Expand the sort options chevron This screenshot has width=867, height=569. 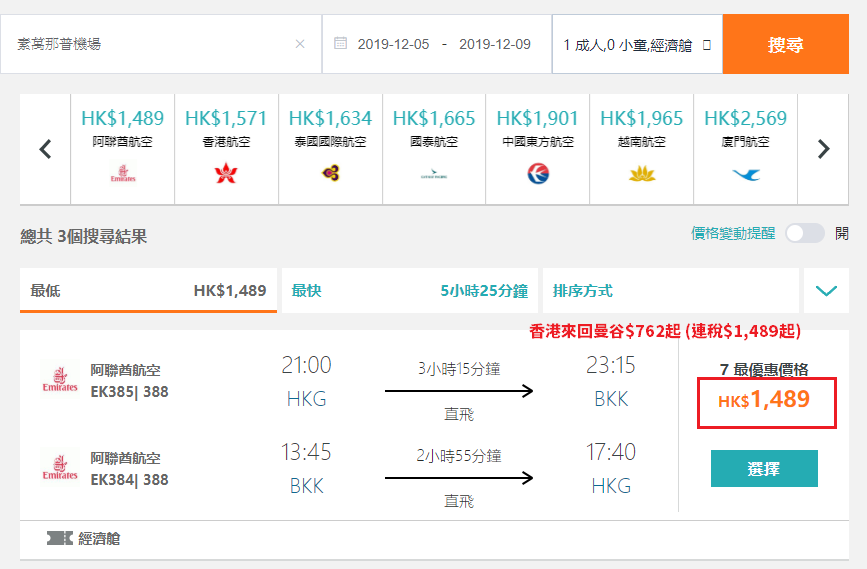pyautogui.click(x=826, y=291)
